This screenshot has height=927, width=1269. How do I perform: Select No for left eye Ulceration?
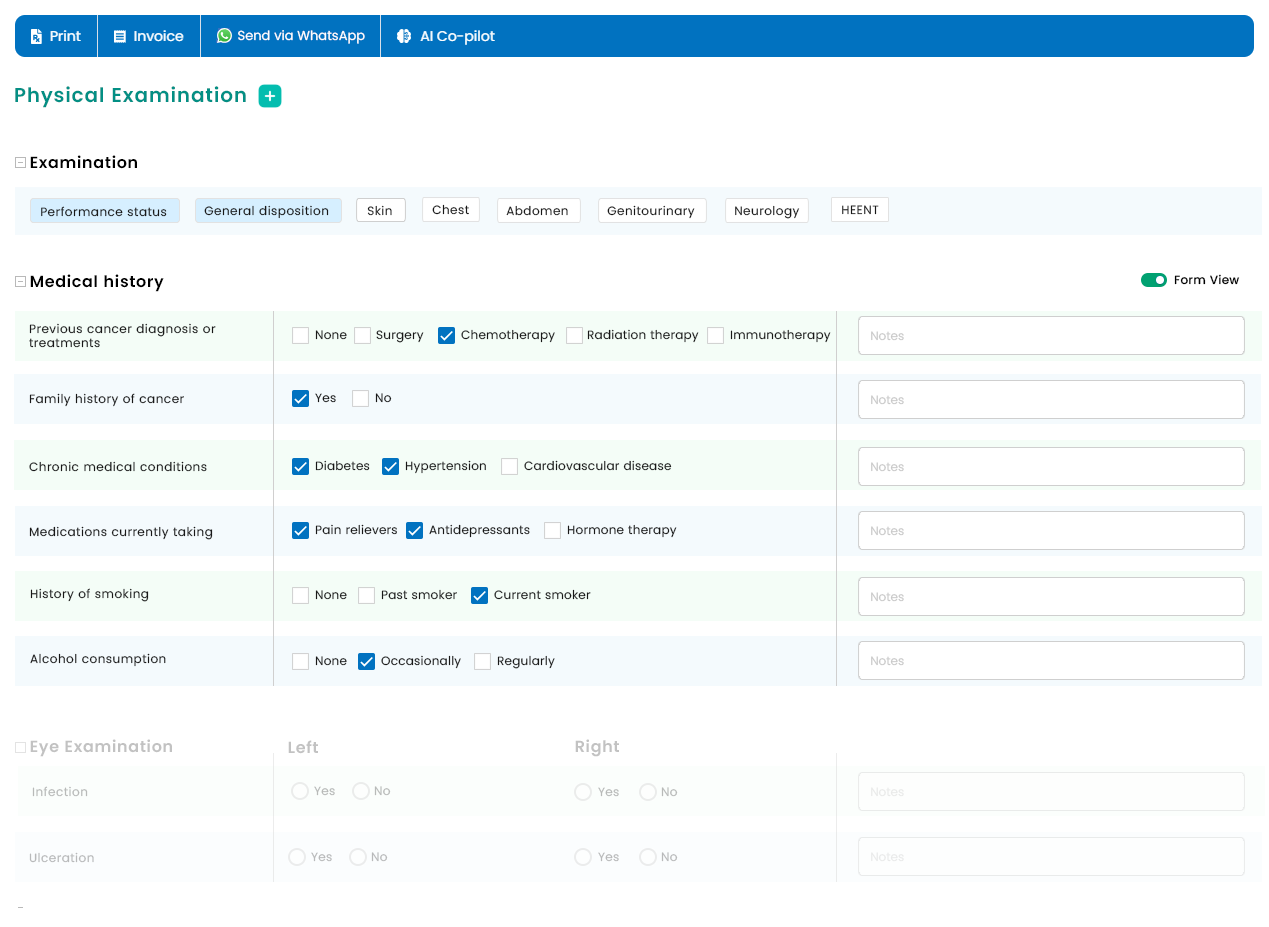click(358, 857)
